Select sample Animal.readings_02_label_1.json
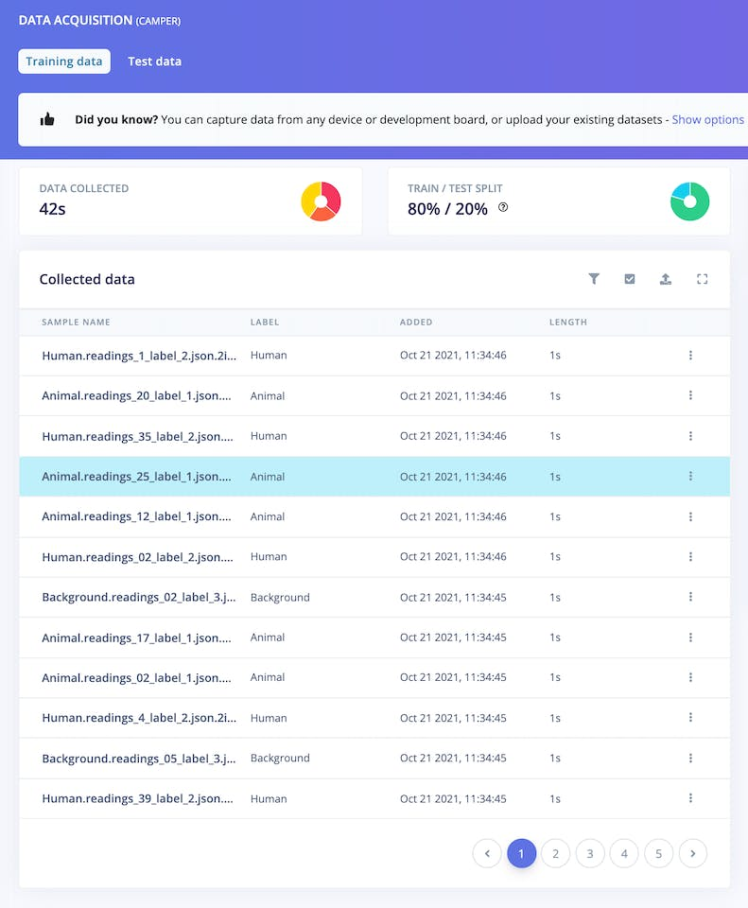The width and height of the screenshot is (748, 908). point(137,678)
